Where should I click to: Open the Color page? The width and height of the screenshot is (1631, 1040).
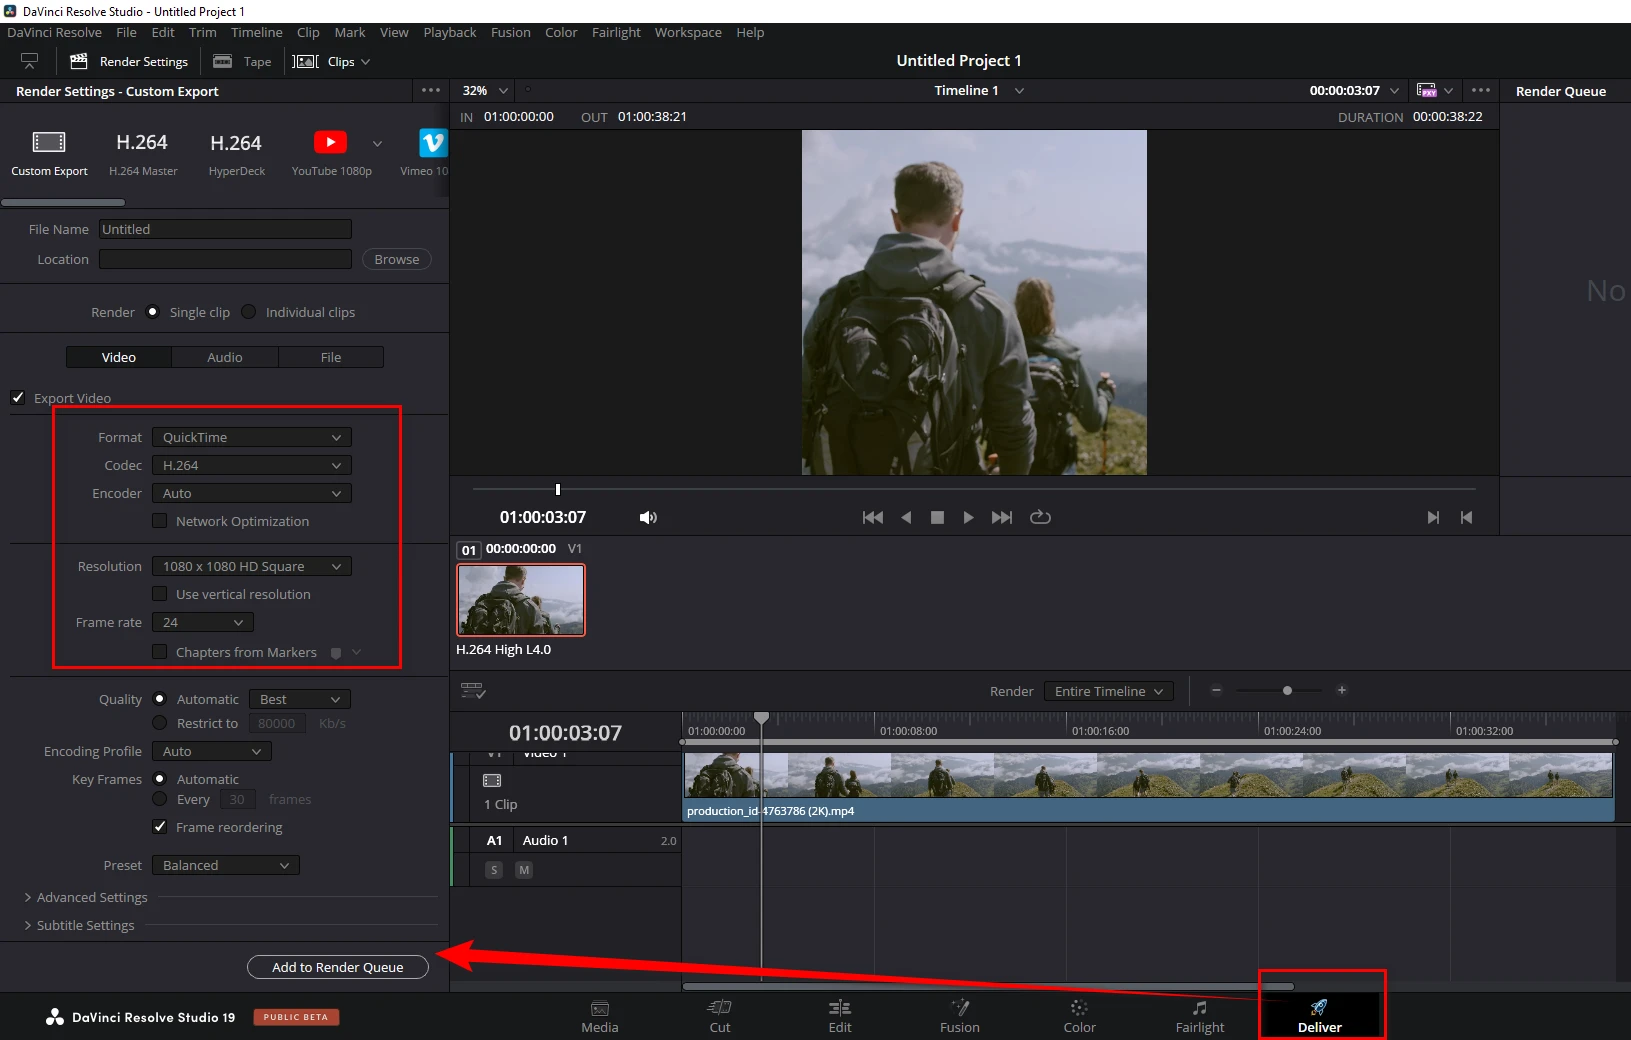coord(1079,1016)
